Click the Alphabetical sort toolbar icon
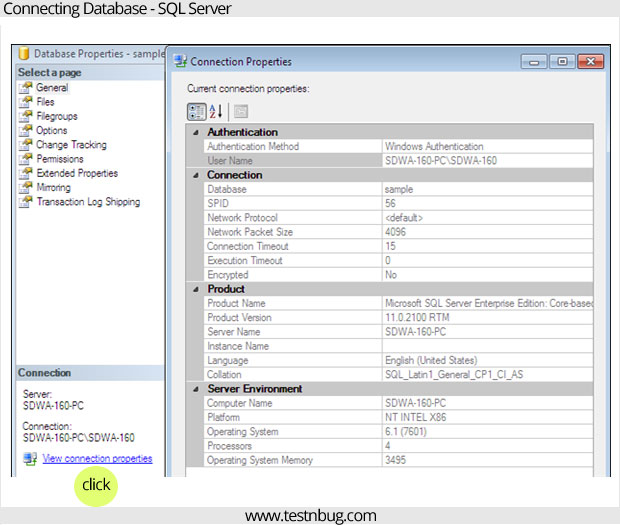This screenshot has width=620, height=525. (216, 111)
